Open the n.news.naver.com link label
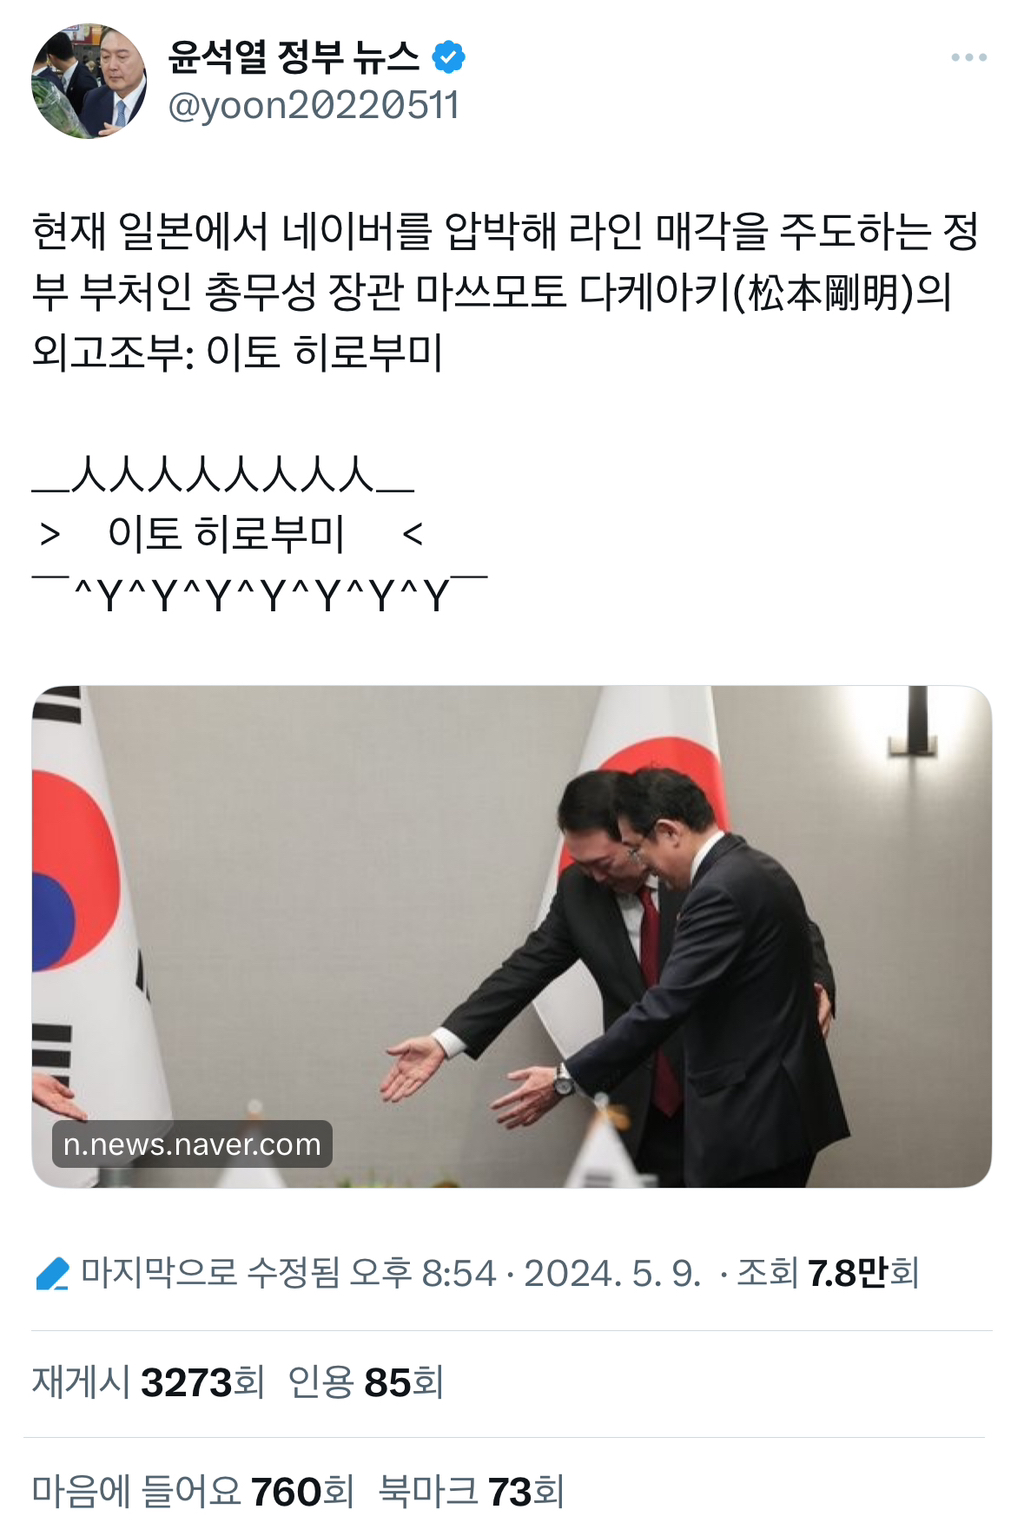The image size is (1024, 1536). 192,1144
